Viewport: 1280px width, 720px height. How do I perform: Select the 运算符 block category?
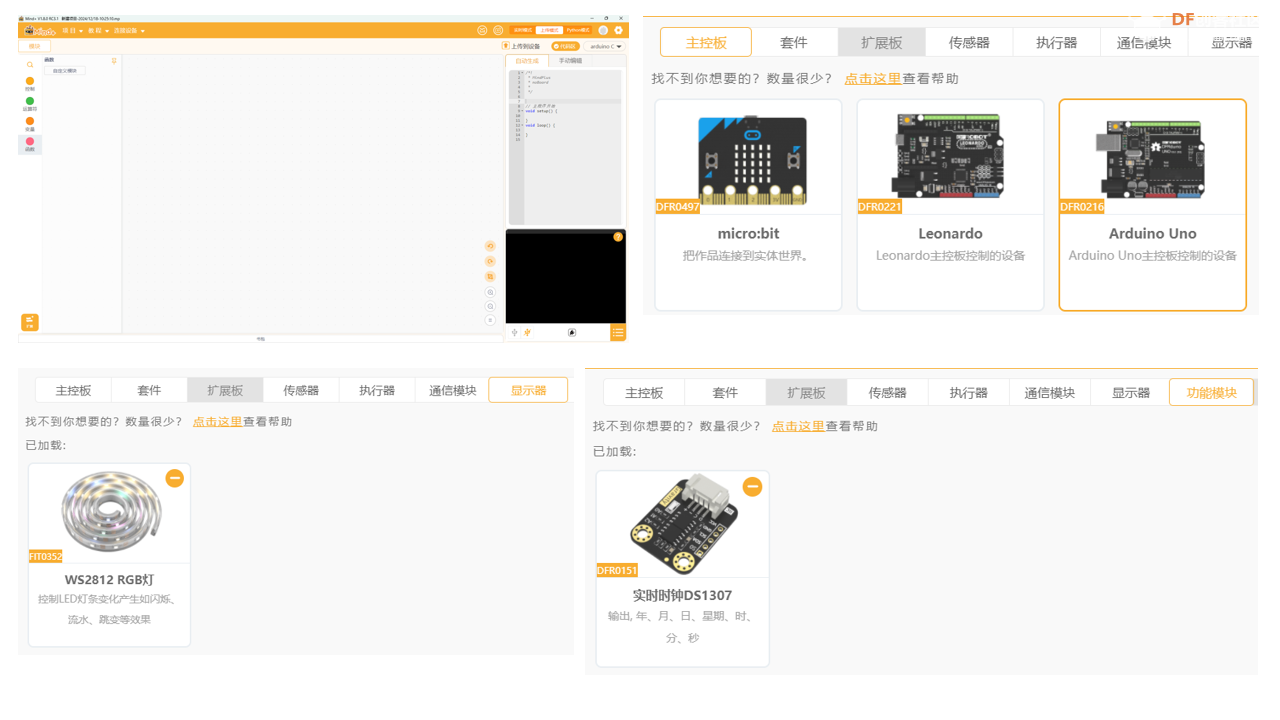pyautogui.click(x=30, y=103)
